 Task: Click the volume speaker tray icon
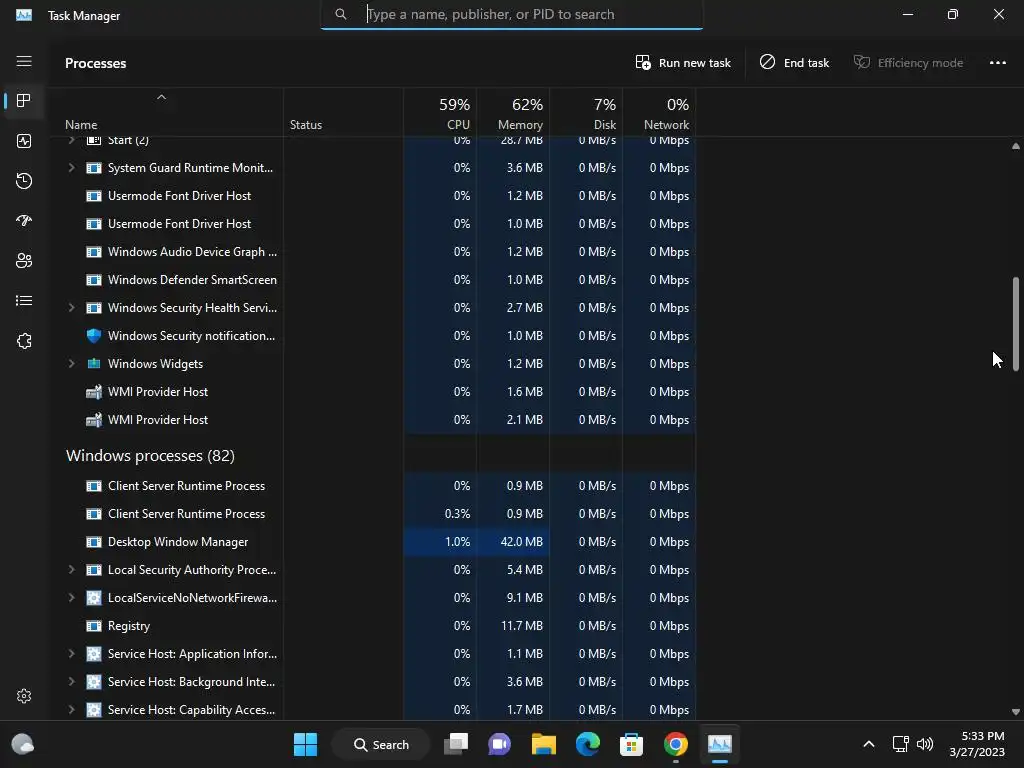click(x=925, y=744)
